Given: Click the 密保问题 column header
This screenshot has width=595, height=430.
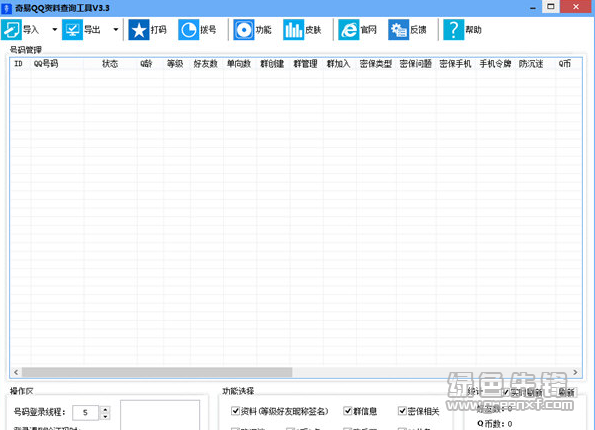Looking at the screenshot, I should click(x=416, y=64).
